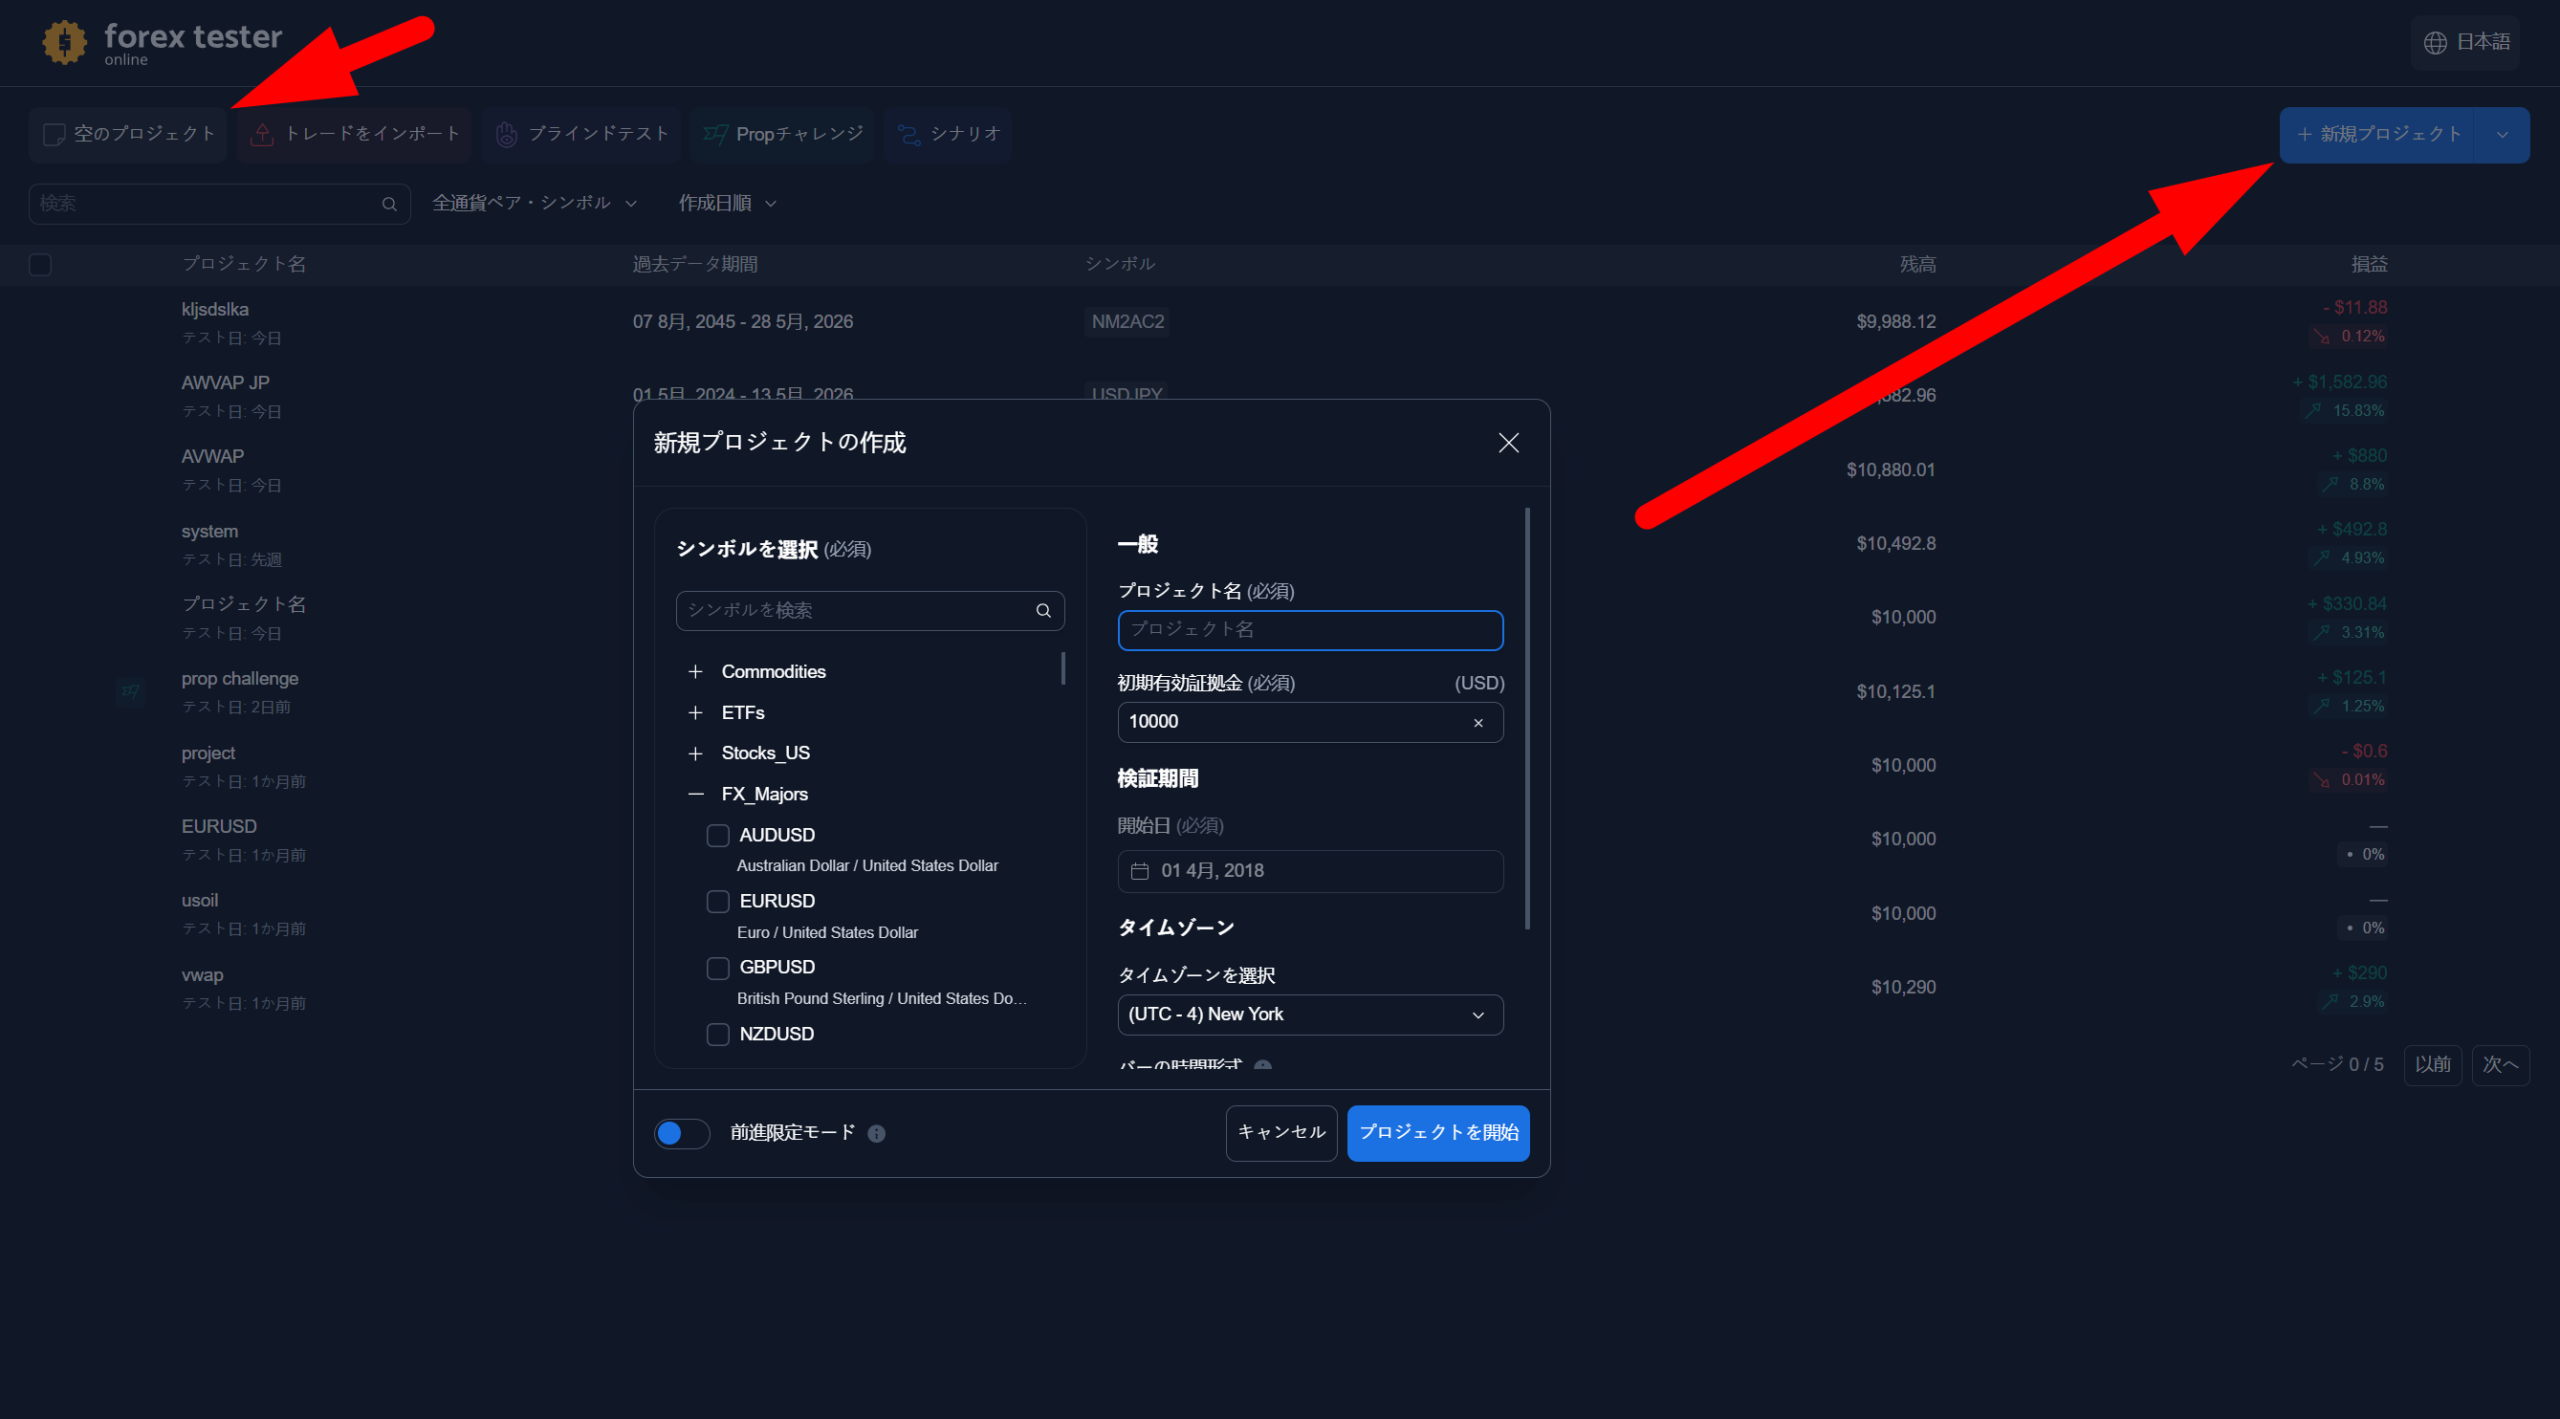Click the symbol list scrollbar thumb

[x=1062, y=668]
